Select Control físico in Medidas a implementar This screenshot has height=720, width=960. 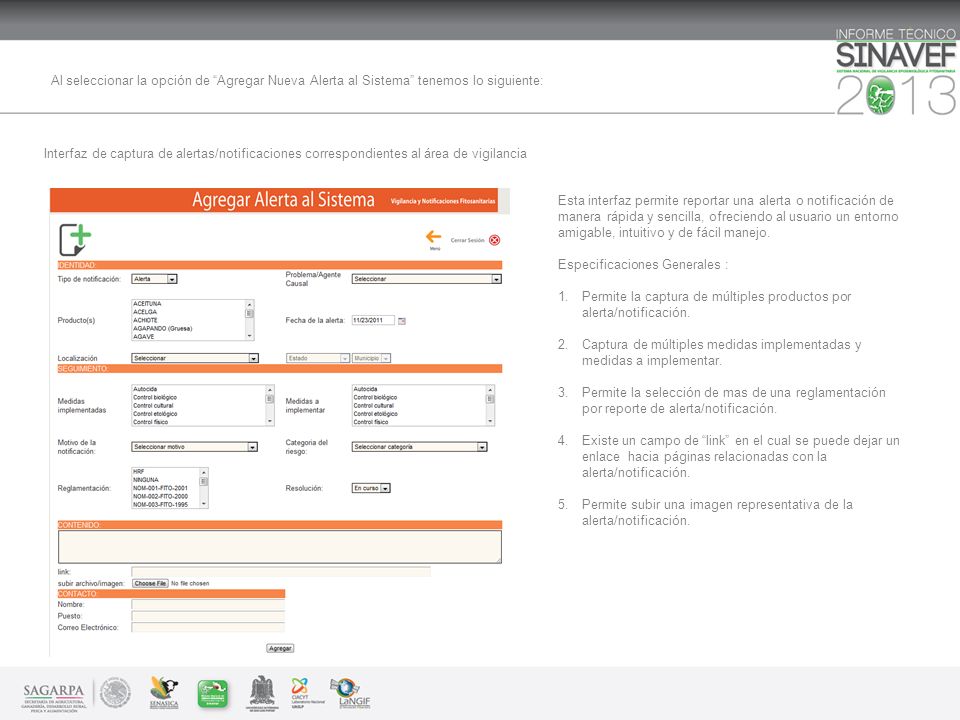tap(371, 422)
